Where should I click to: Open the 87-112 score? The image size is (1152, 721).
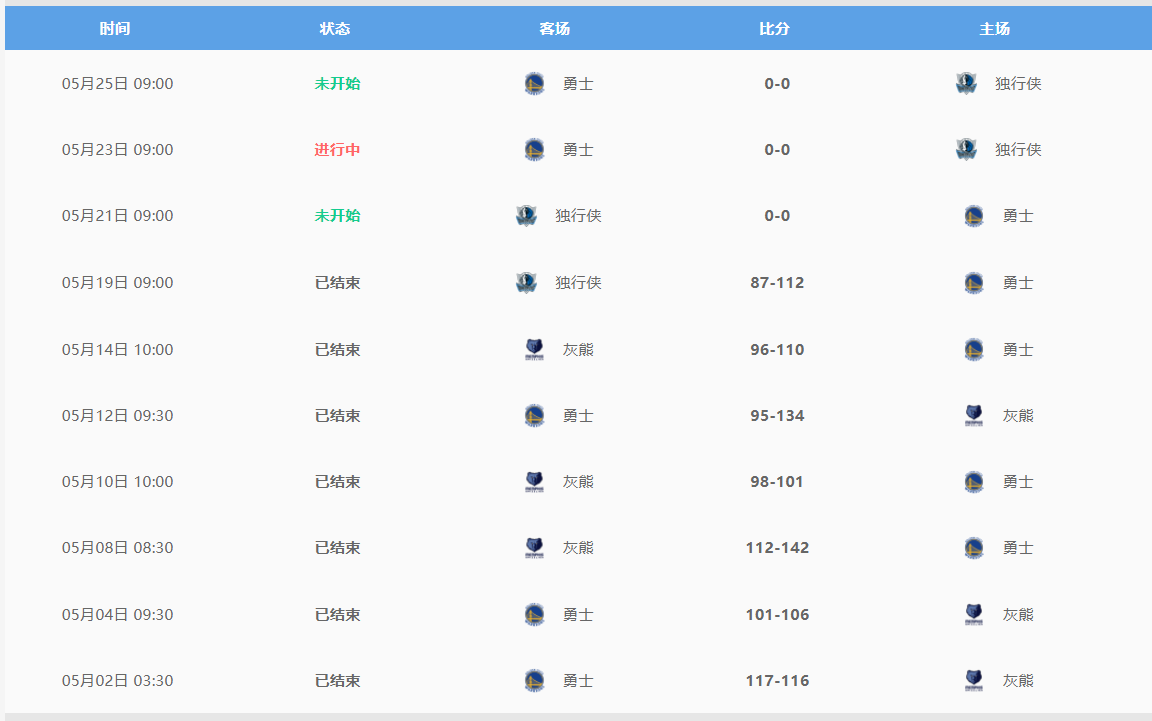tap(777, 283)
